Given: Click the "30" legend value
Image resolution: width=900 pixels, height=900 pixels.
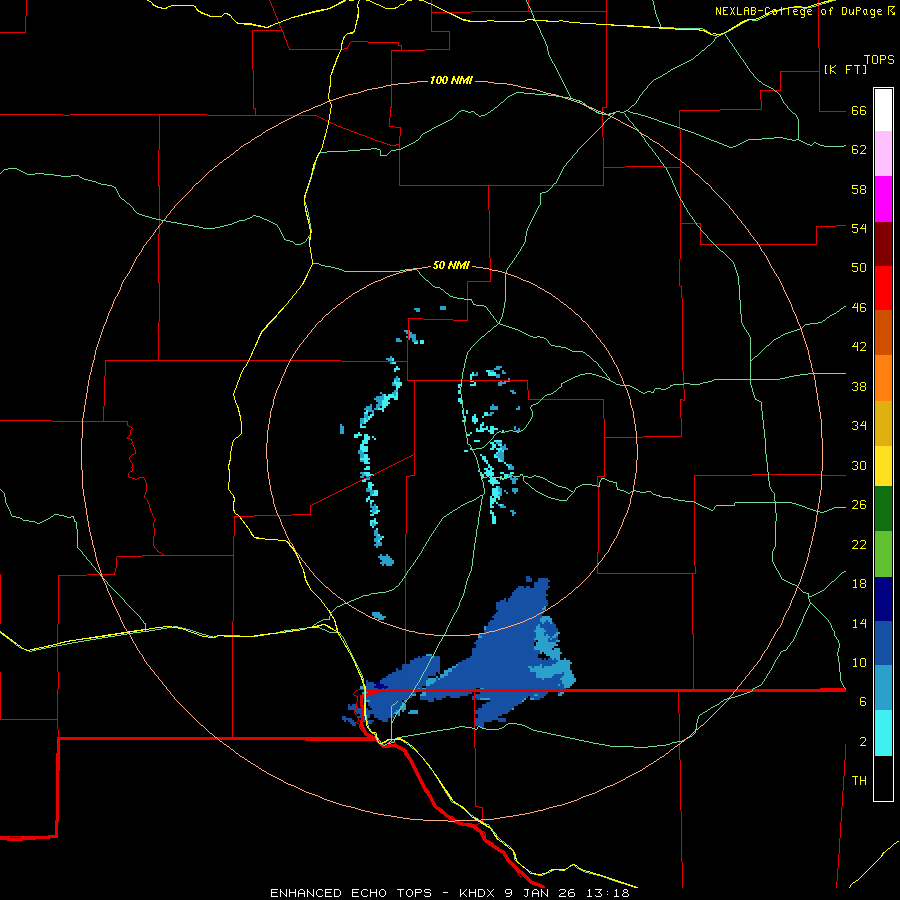Looking at the screenshot, I should click(859, 465).
